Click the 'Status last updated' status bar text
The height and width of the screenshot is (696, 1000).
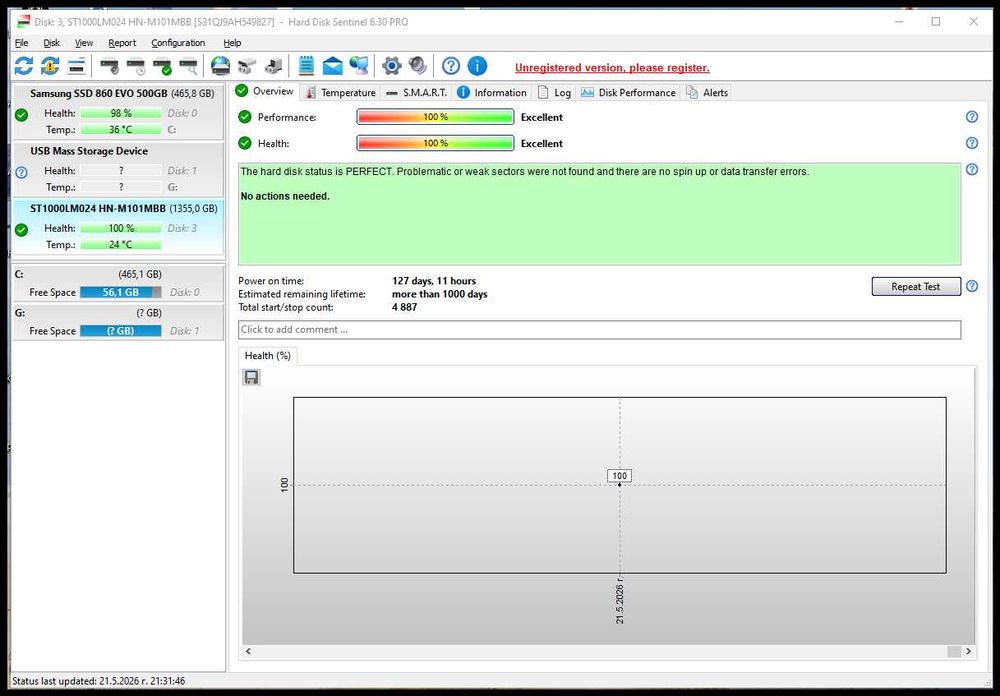point(99,681)
